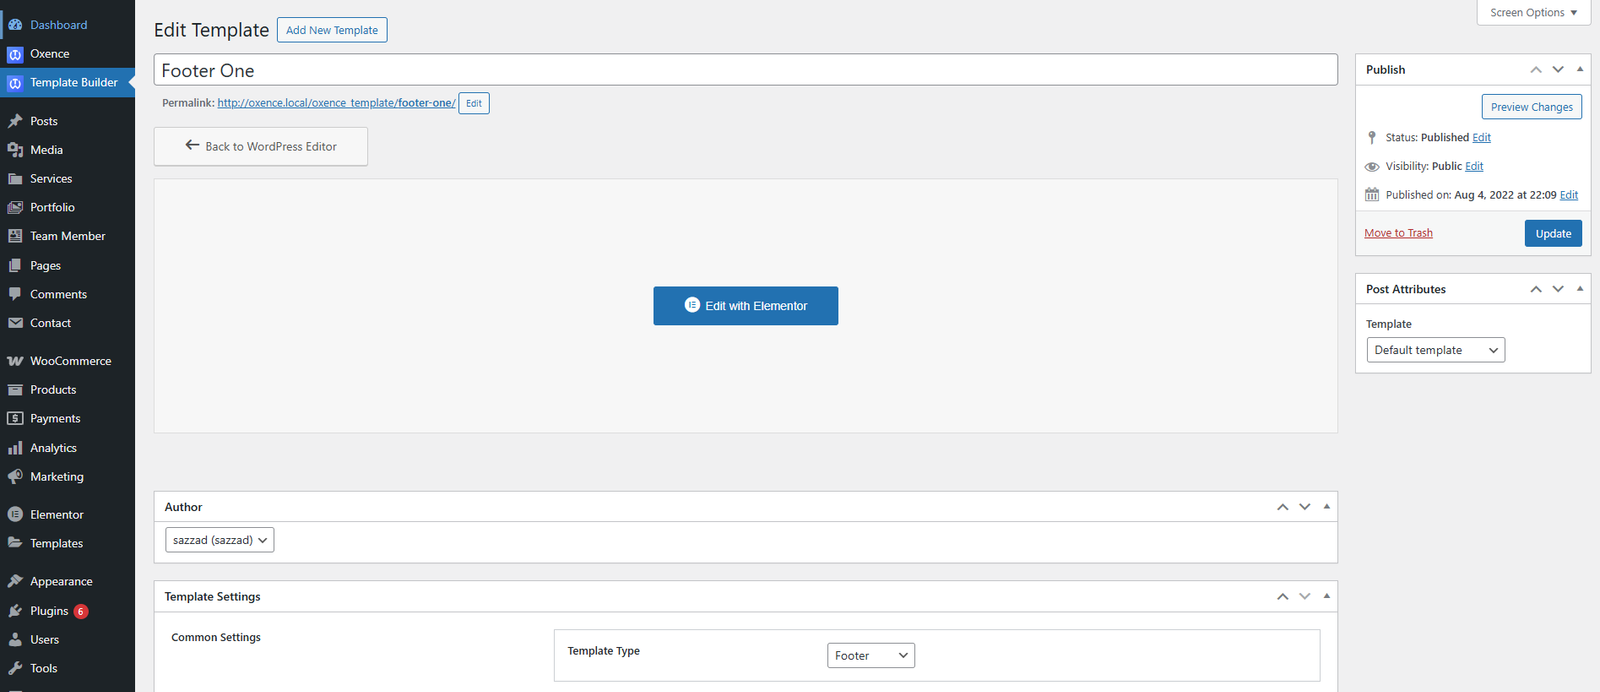Toggle the Post Attributes panel arrow
This screenshot has width=1600, height=692.
[x=1580, y=289]
